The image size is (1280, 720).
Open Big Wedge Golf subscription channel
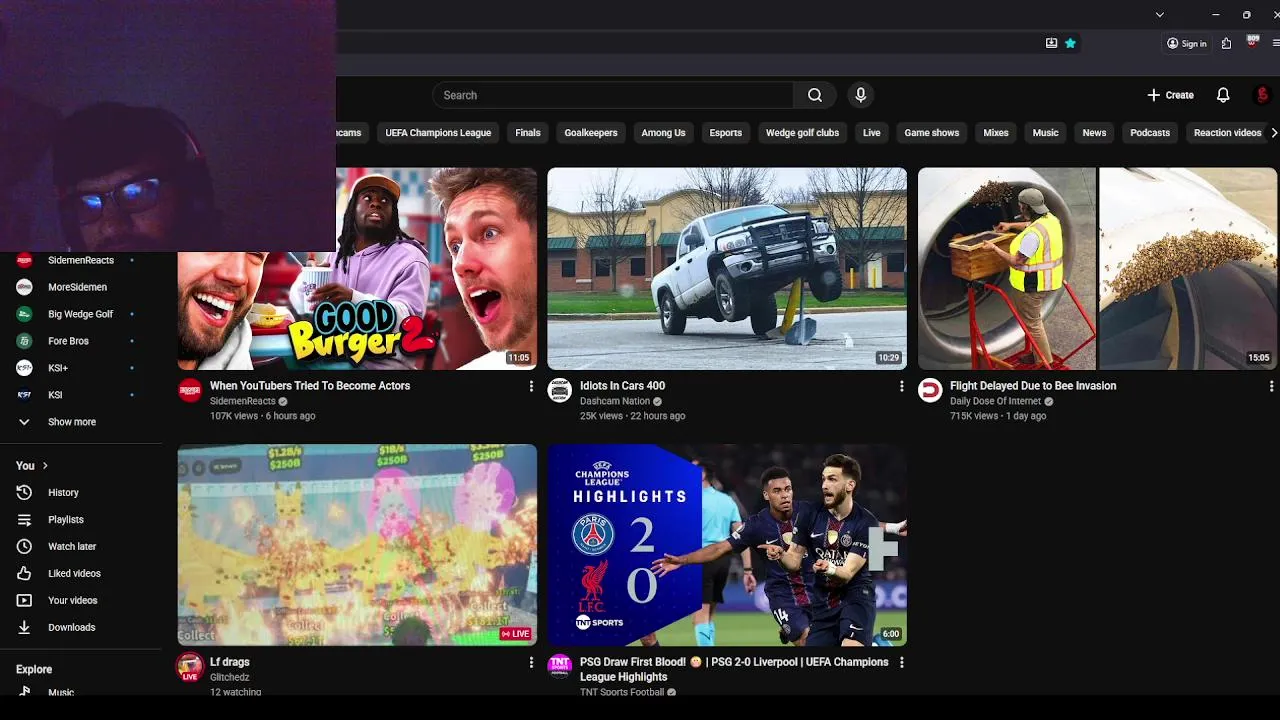pyautogui.click(x=82, y=314)
